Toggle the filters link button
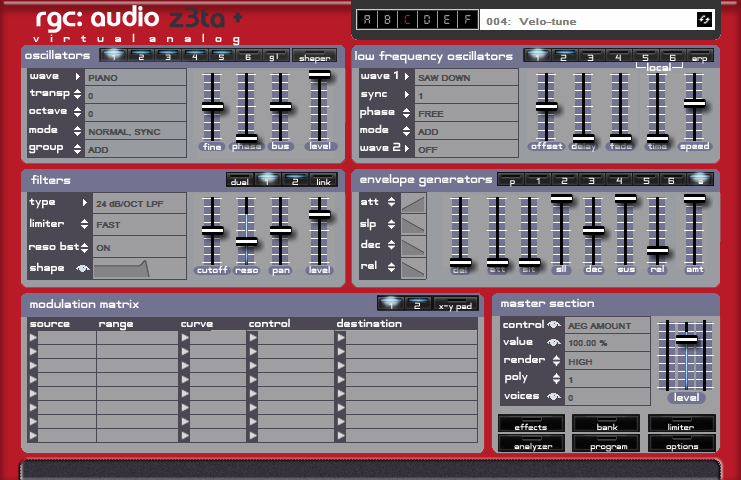Viewport: 741px width, 480px height. [323, 180]
